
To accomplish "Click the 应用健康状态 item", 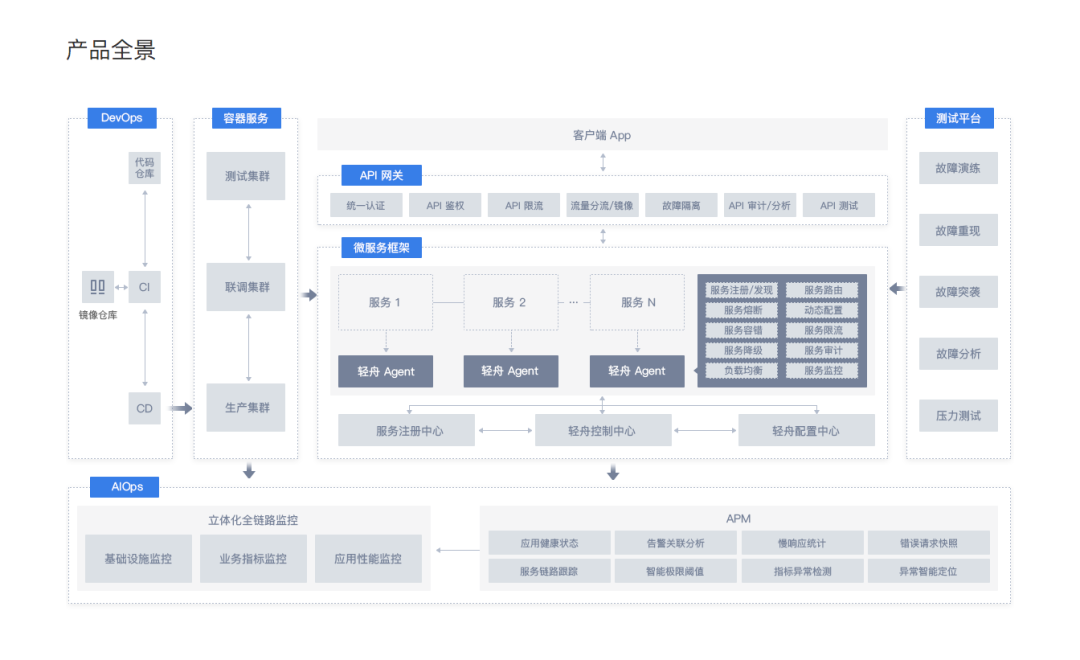I will [x=550, y=543].
